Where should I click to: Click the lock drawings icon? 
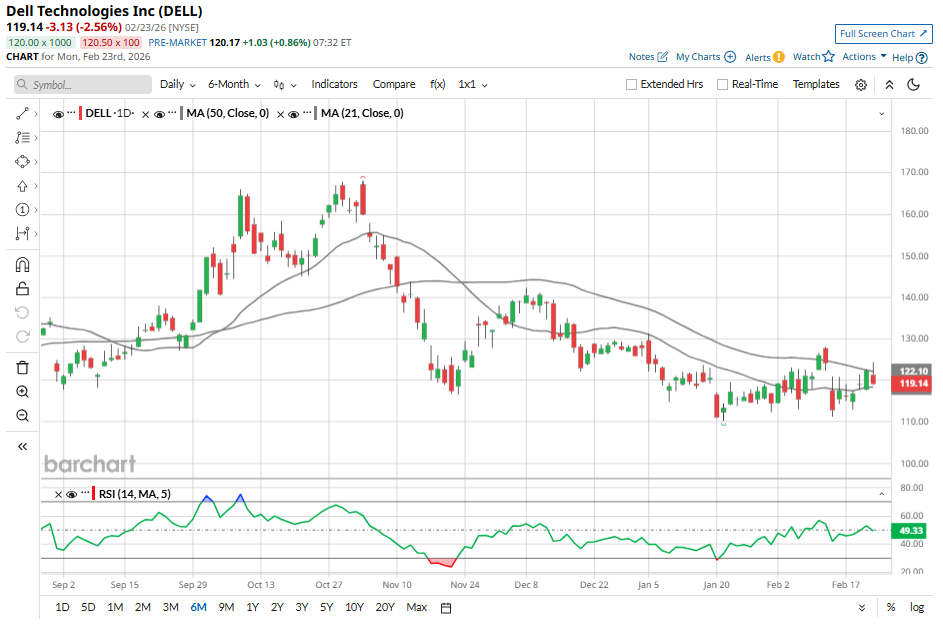(22, 289)
